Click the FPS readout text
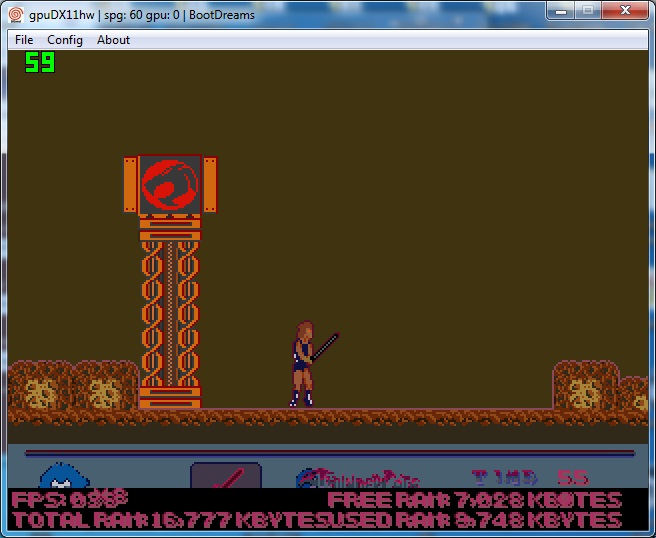The width and height of the screenshot is (656, 538). pyautogui.click(x=69, y=499)
